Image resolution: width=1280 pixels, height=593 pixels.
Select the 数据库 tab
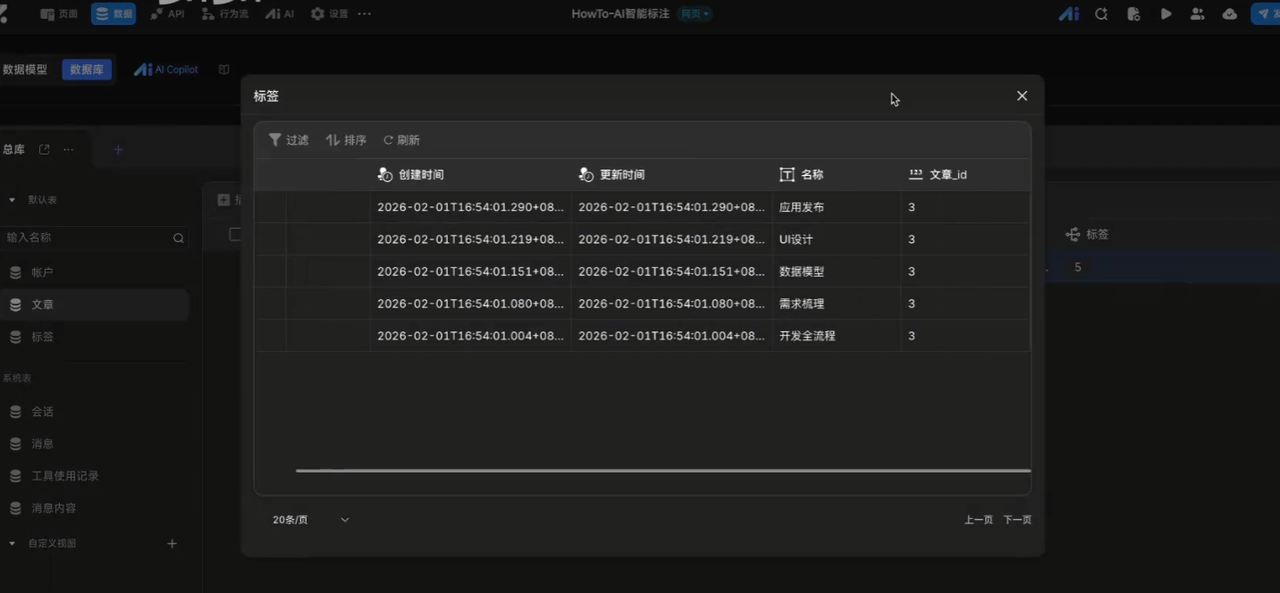pos(86,70)
